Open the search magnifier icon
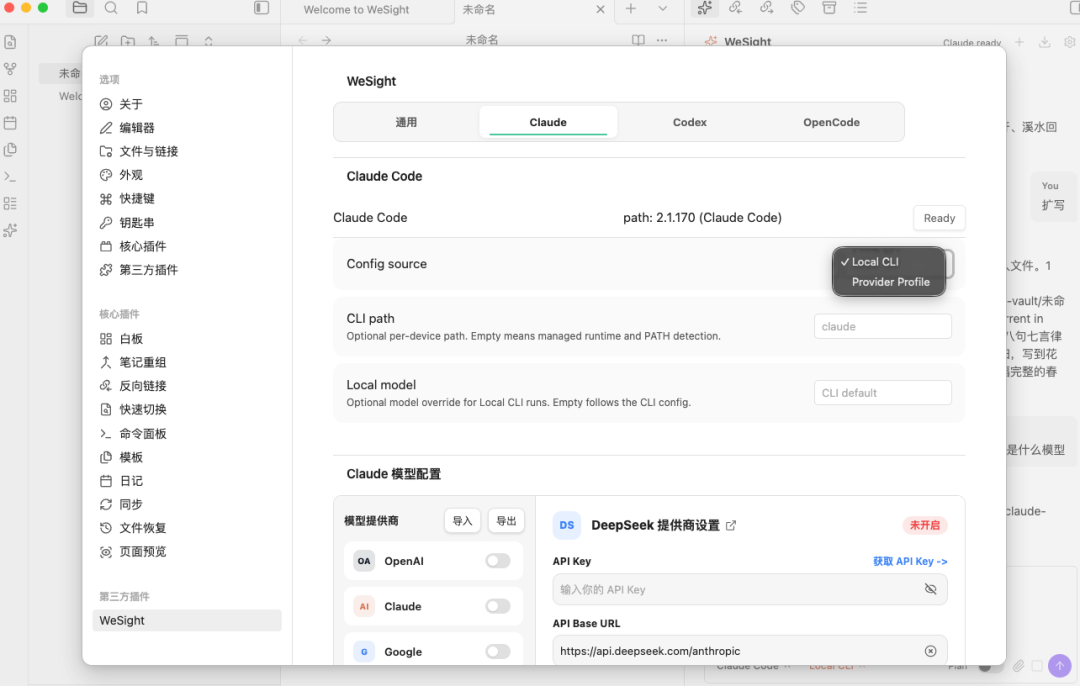This screenshot has height=686, width=1080. click(x=111, y=8)
